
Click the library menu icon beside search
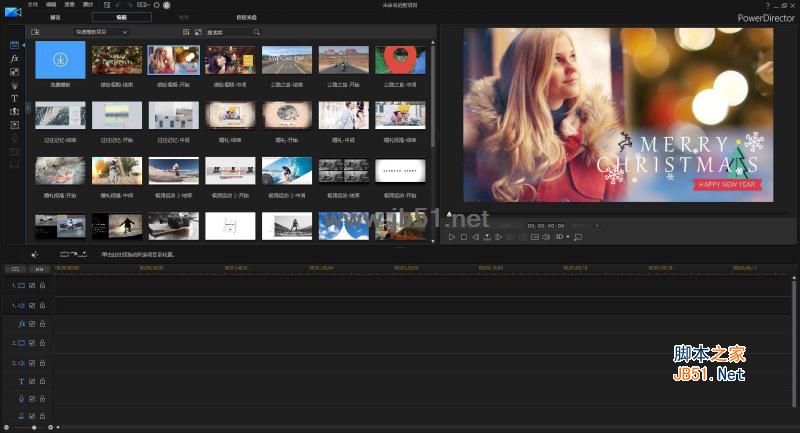[x=198, y=32]
